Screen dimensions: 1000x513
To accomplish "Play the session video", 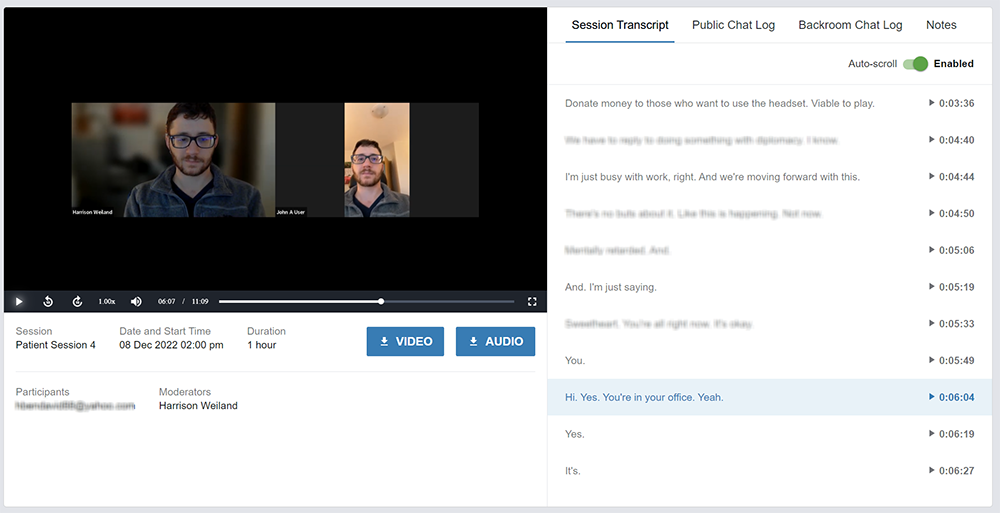I will (x=19, y=301).
